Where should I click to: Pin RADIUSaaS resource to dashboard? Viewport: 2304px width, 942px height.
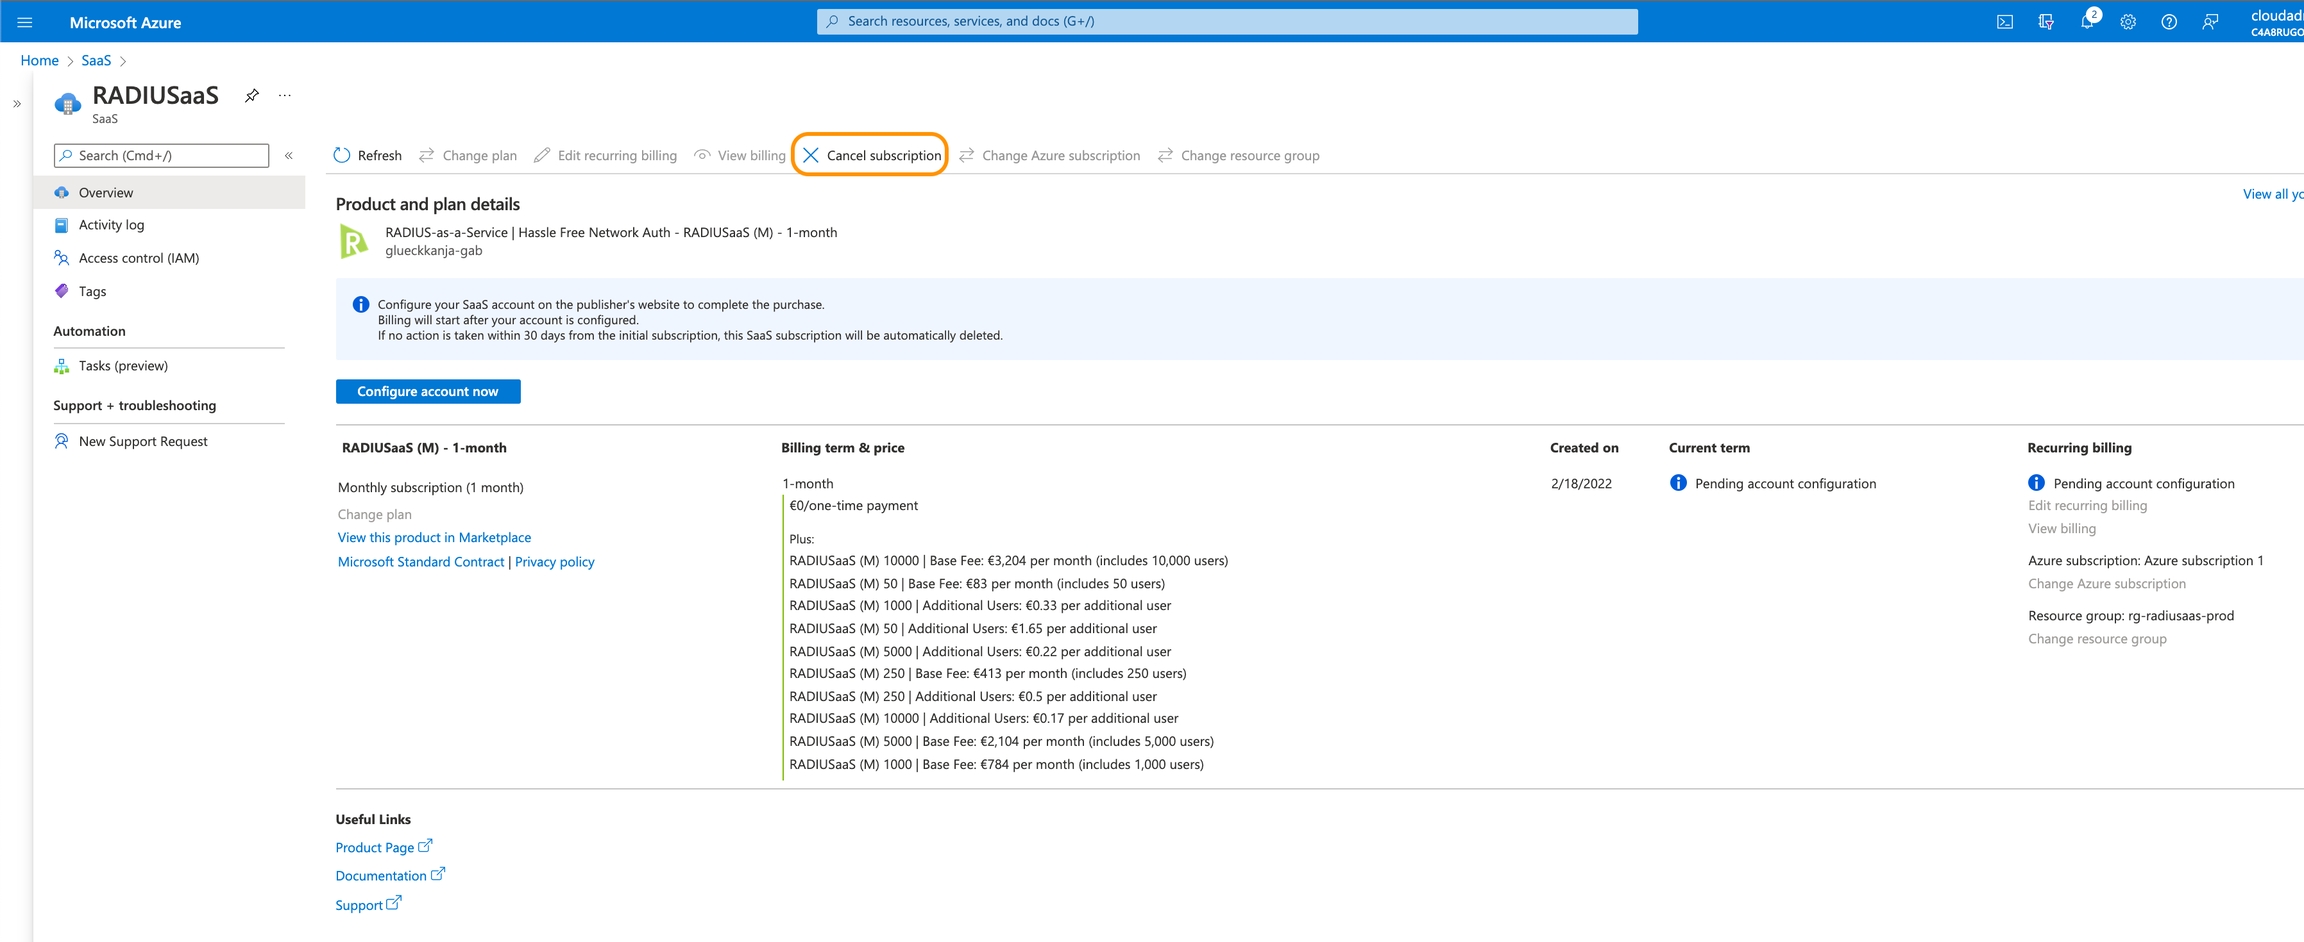(x=252, y=96)
